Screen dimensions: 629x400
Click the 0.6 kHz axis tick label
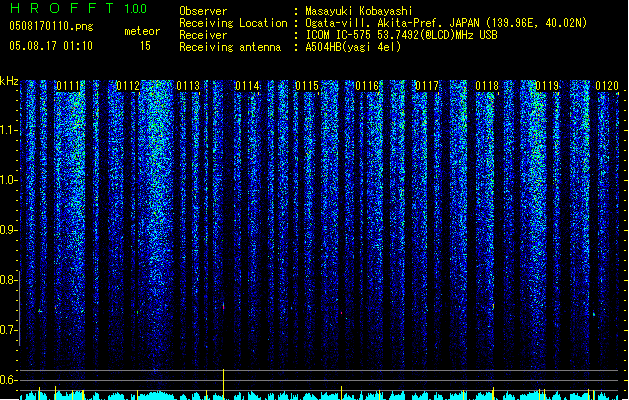[8, 380]
